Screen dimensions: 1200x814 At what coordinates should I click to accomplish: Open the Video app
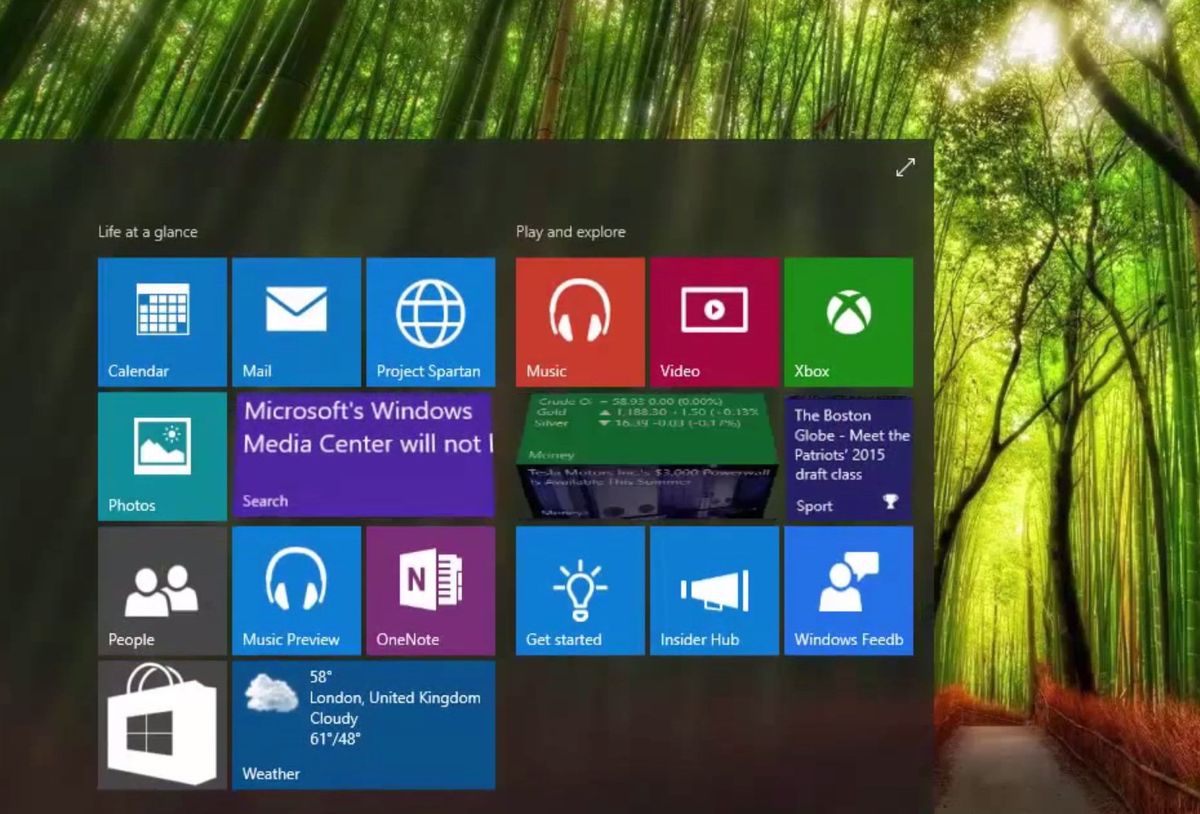tap(714, 320)
